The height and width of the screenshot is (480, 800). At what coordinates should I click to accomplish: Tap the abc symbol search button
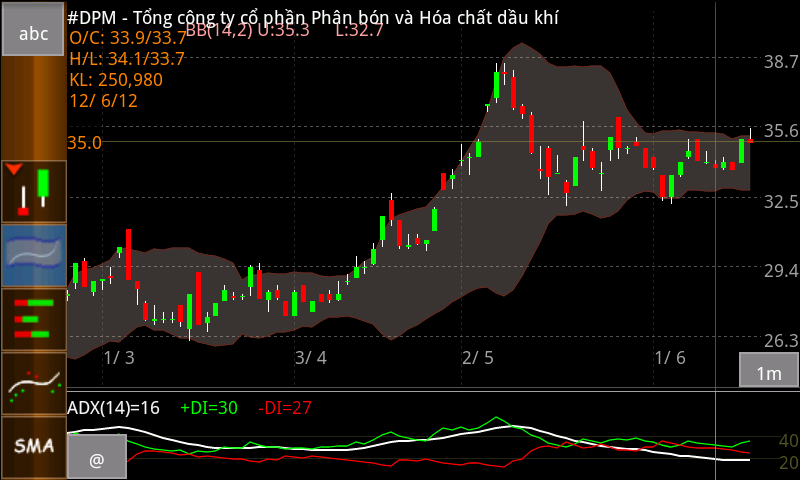coord(33,33)
